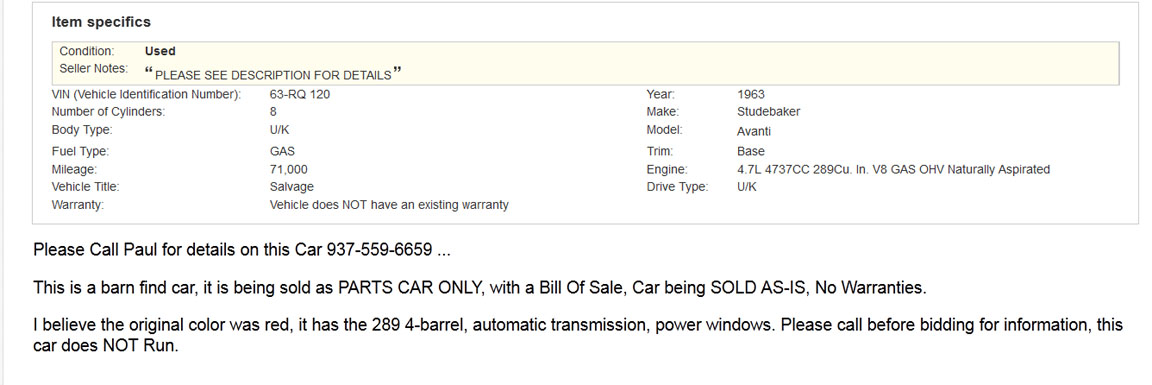Click the Base trim value

tap(751, 151)
